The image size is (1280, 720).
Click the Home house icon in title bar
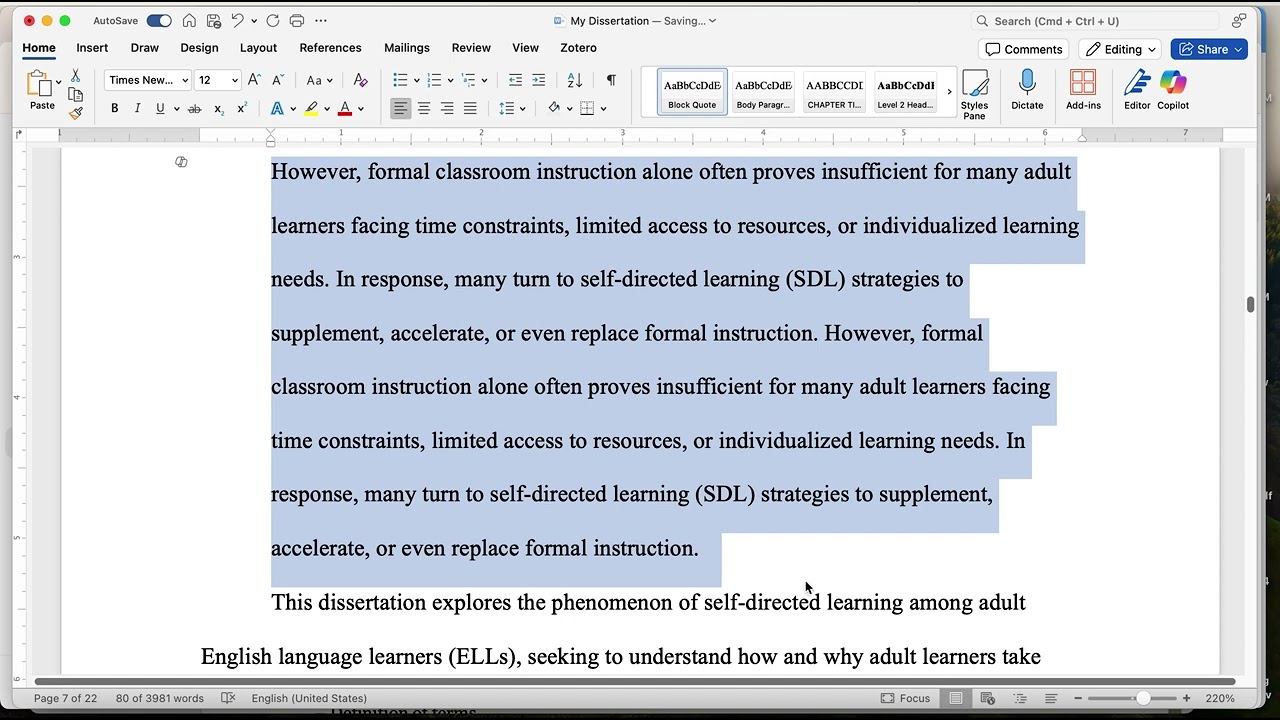[189, 20]
